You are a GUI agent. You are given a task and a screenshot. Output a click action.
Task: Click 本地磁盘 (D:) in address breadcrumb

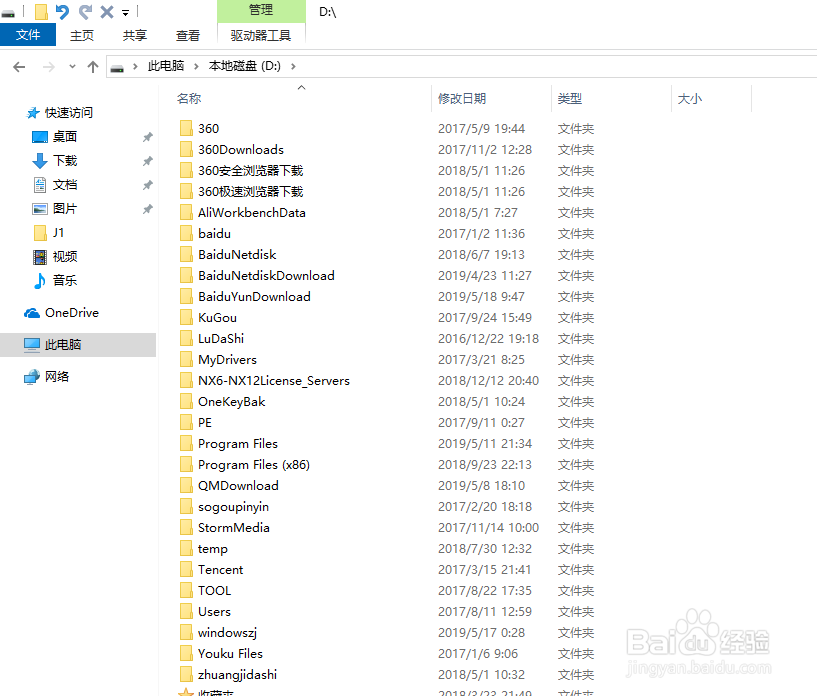(x=244, y=66)
